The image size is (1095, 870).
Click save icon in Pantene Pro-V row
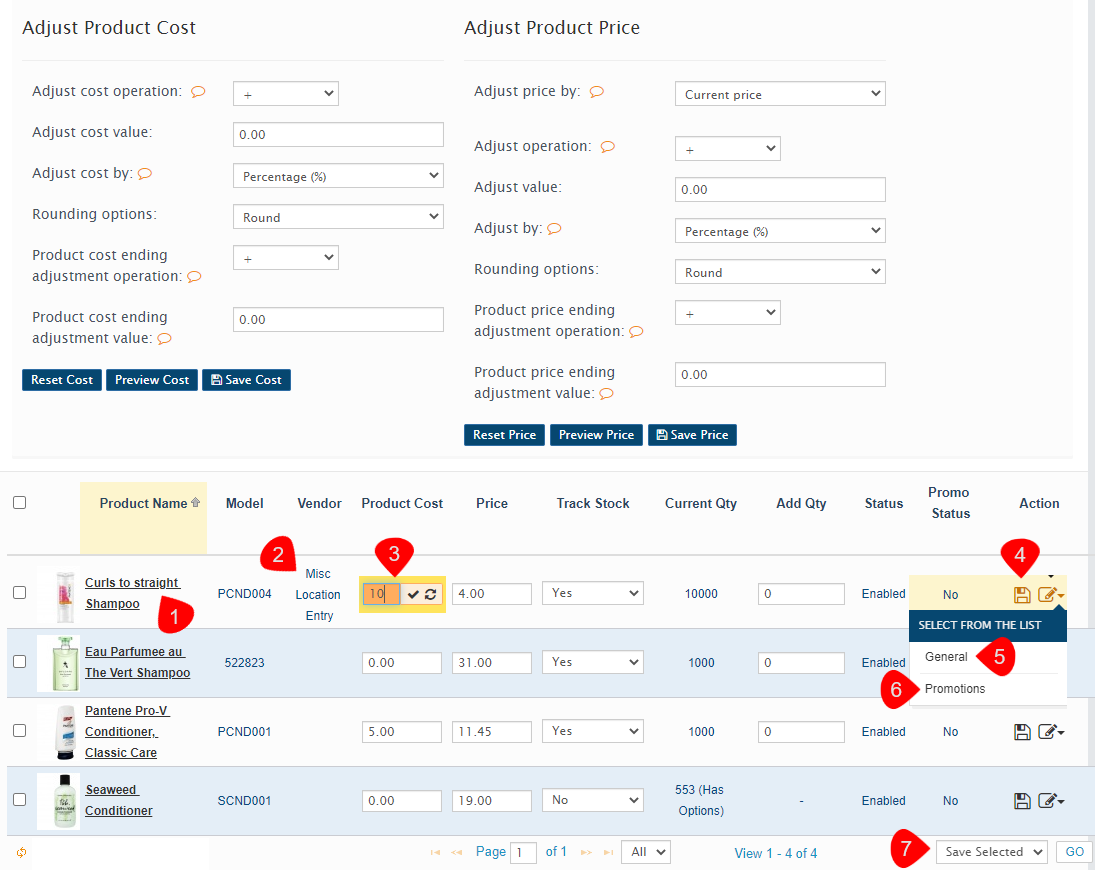coord(1021,732)
